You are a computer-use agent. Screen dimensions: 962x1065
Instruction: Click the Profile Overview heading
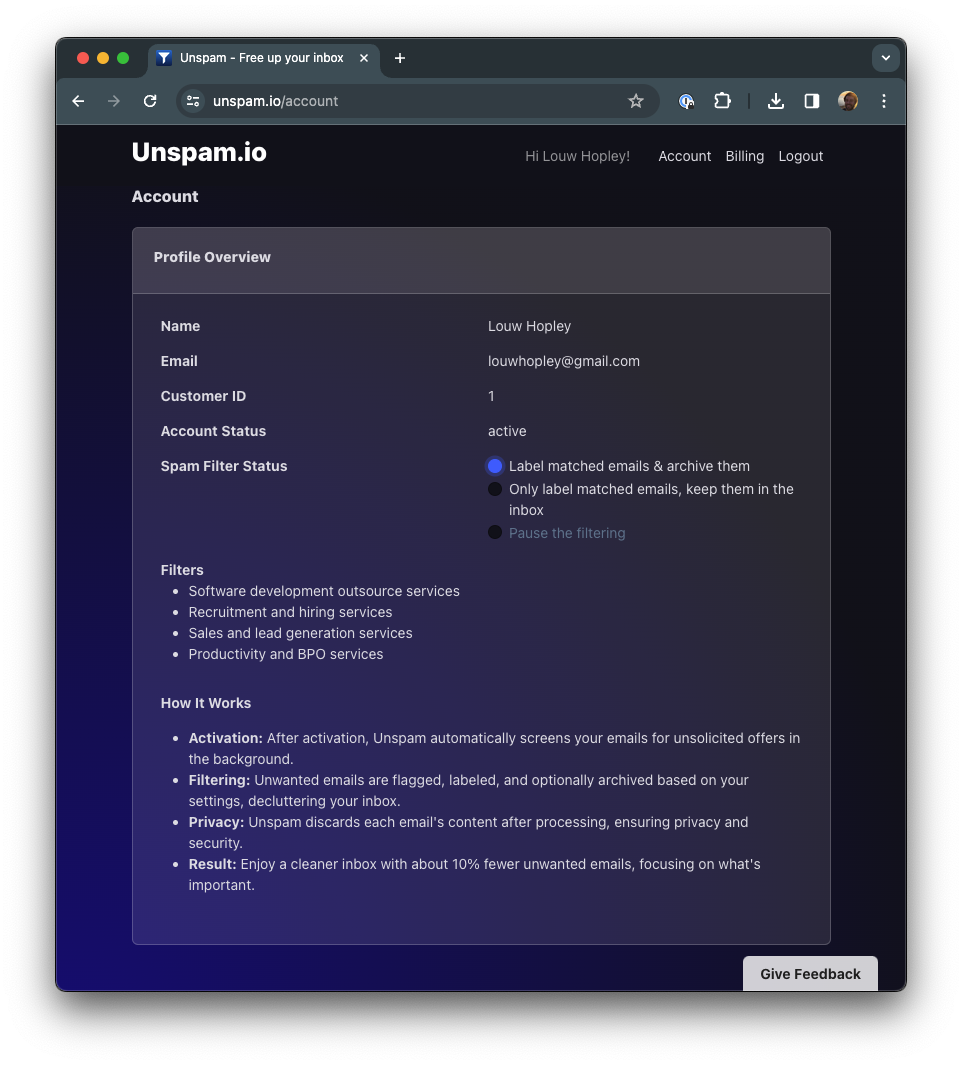(x=212, y=257)
